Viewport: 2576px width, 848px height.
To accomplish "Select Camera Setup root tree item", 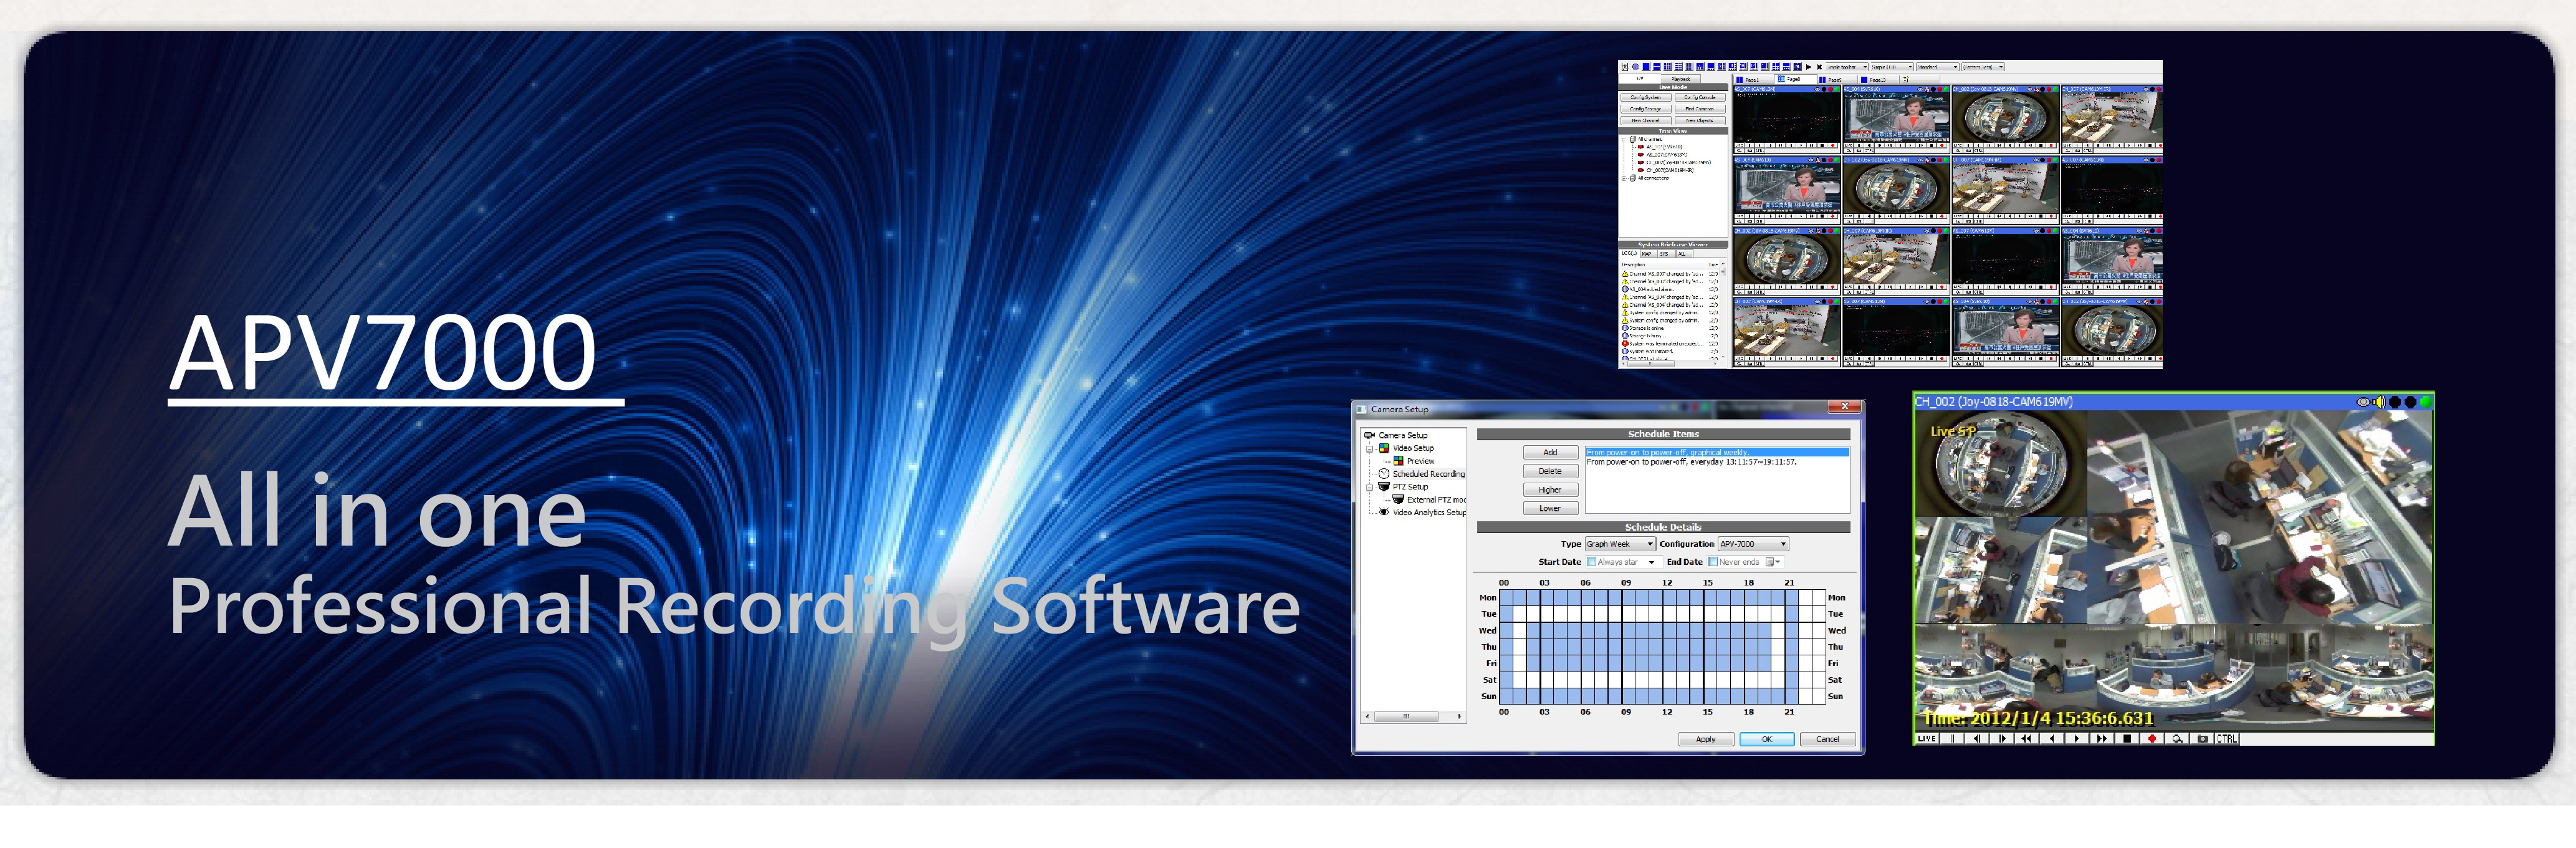I will tap(1404, 436).
